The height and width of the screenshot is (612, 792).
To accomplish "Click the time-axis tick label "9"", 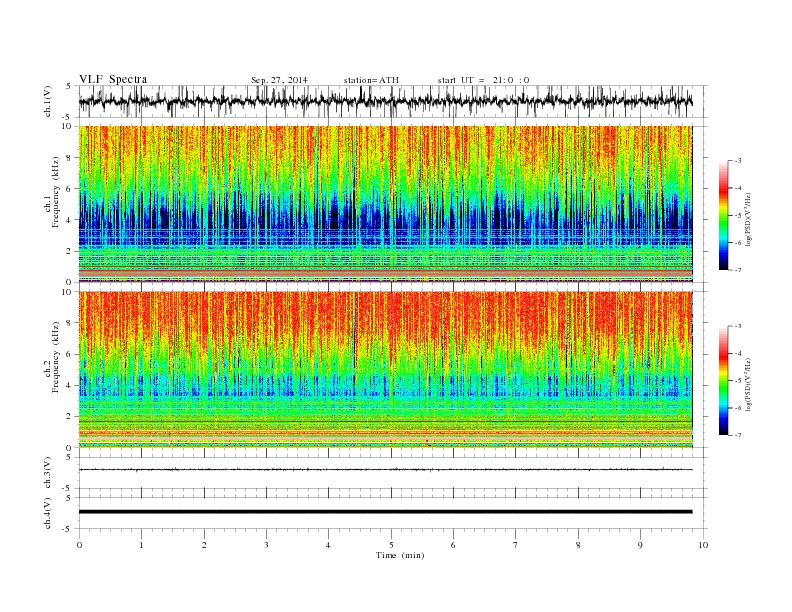I will [x=640, y=545].
